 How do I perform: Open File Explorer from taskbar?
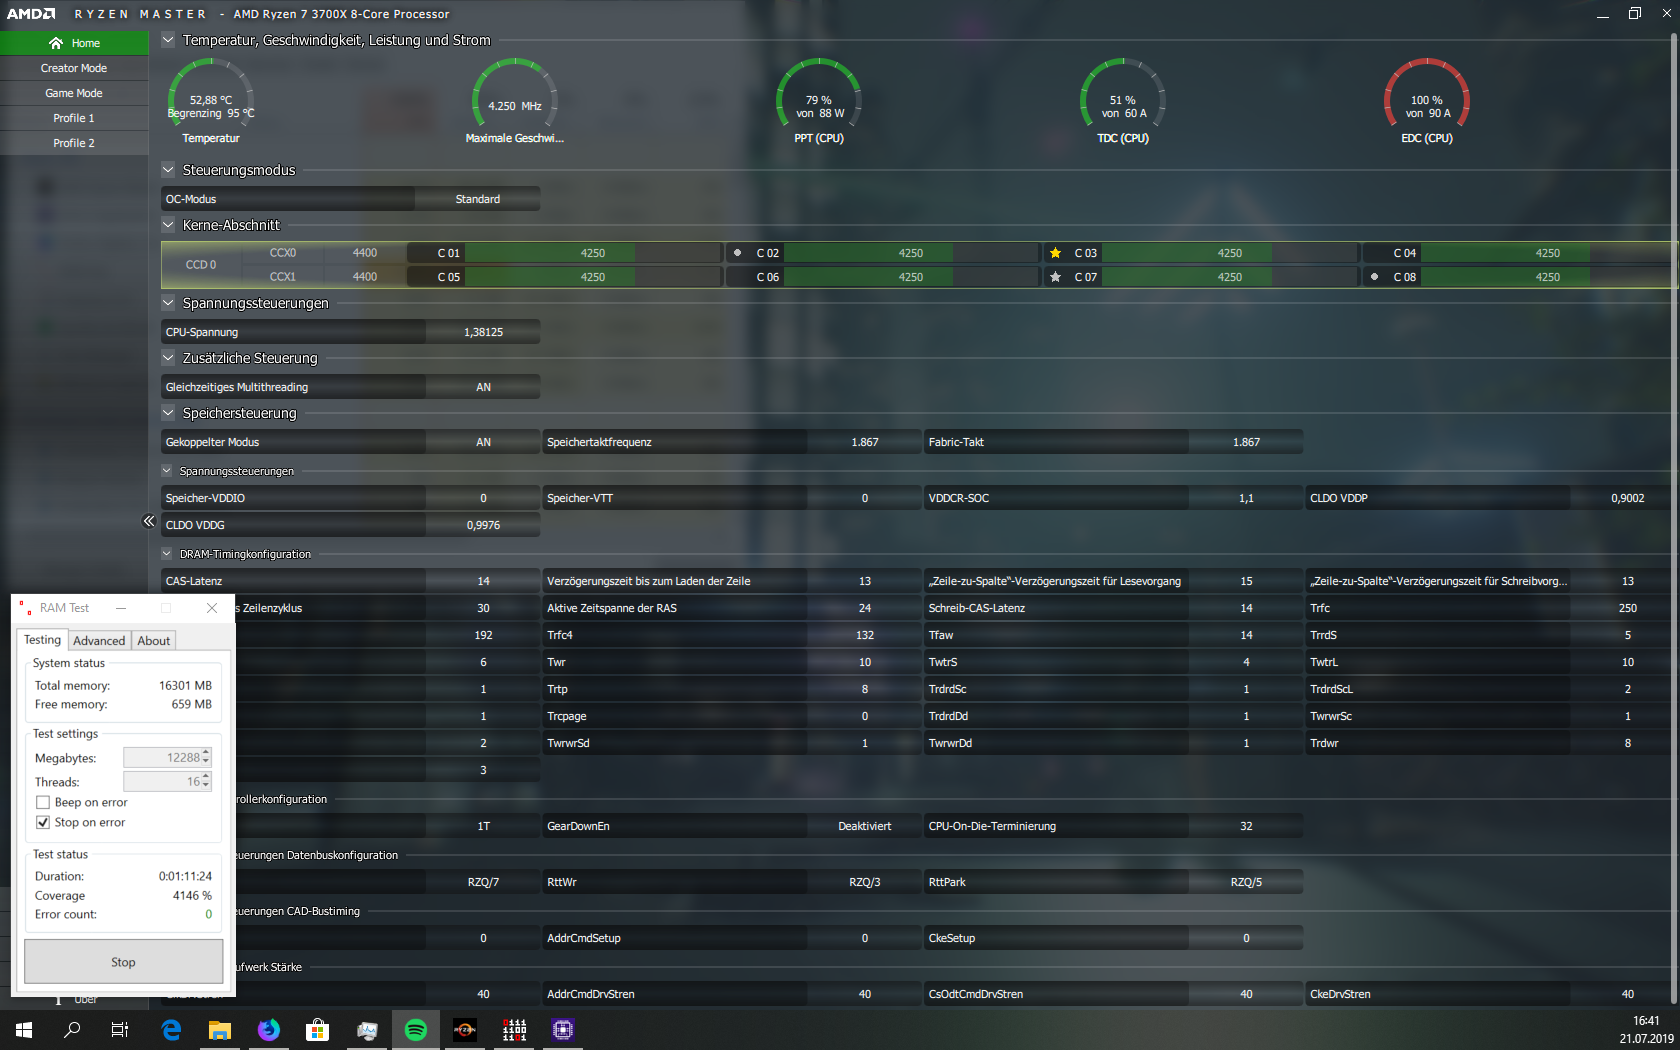(220, 1029)
